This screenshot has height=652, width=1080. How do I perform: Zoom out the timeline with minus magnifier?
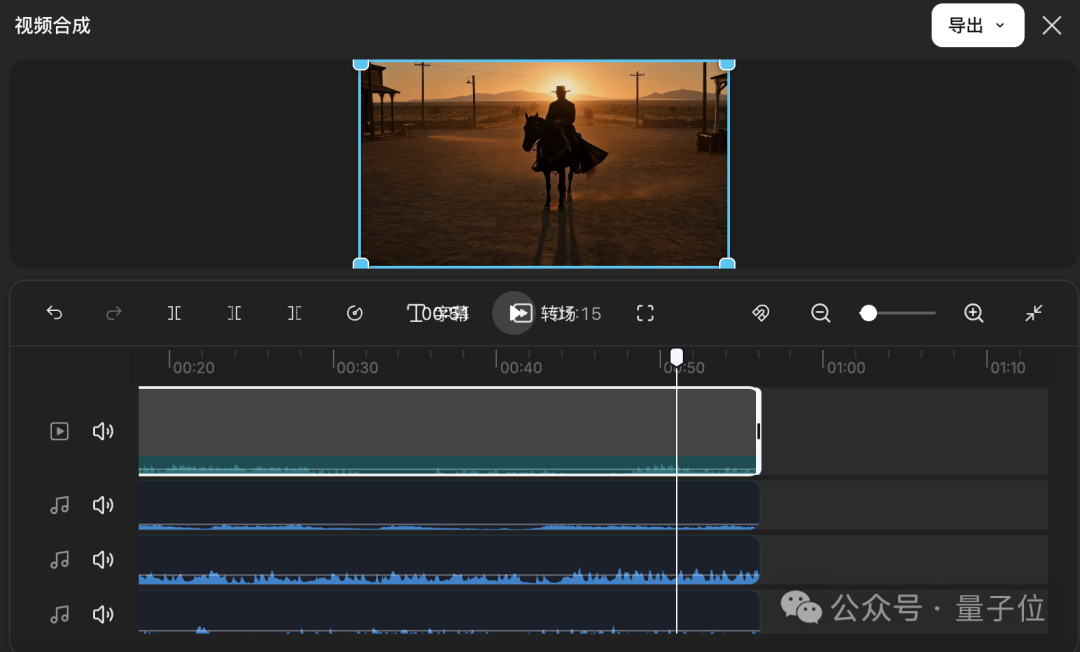coord(820,313)
